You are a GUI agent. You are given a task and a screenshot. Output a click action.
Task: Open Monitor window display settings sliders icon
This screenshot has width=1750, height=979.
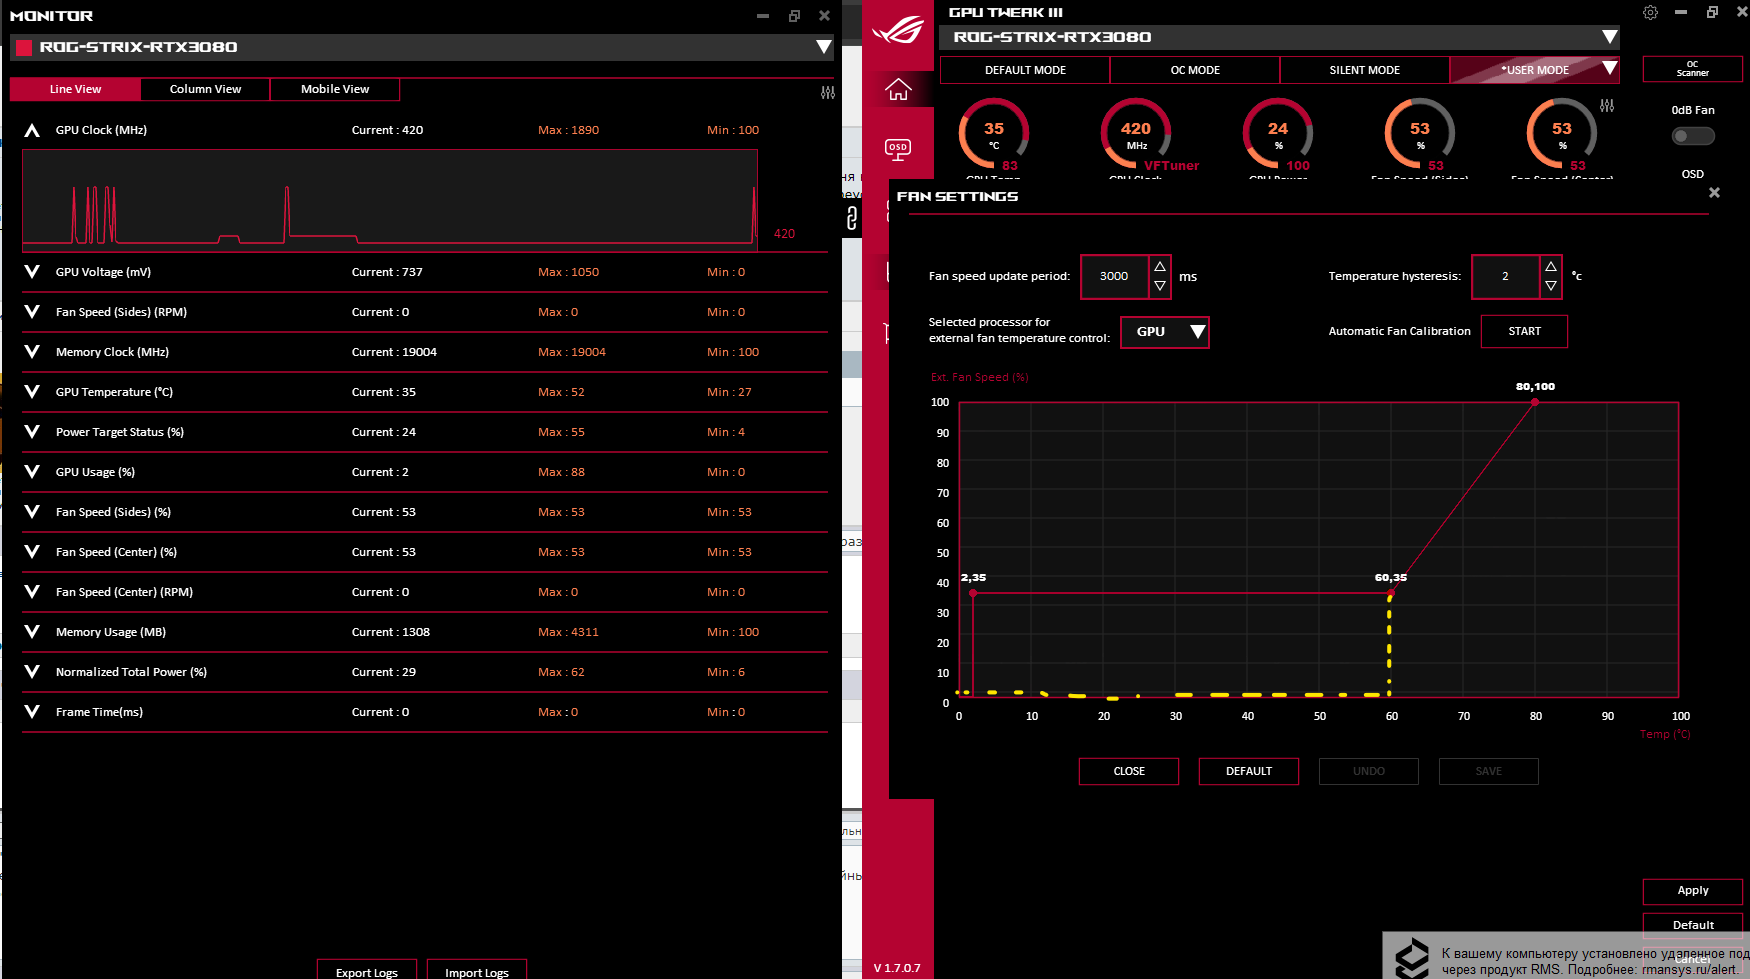828,92
